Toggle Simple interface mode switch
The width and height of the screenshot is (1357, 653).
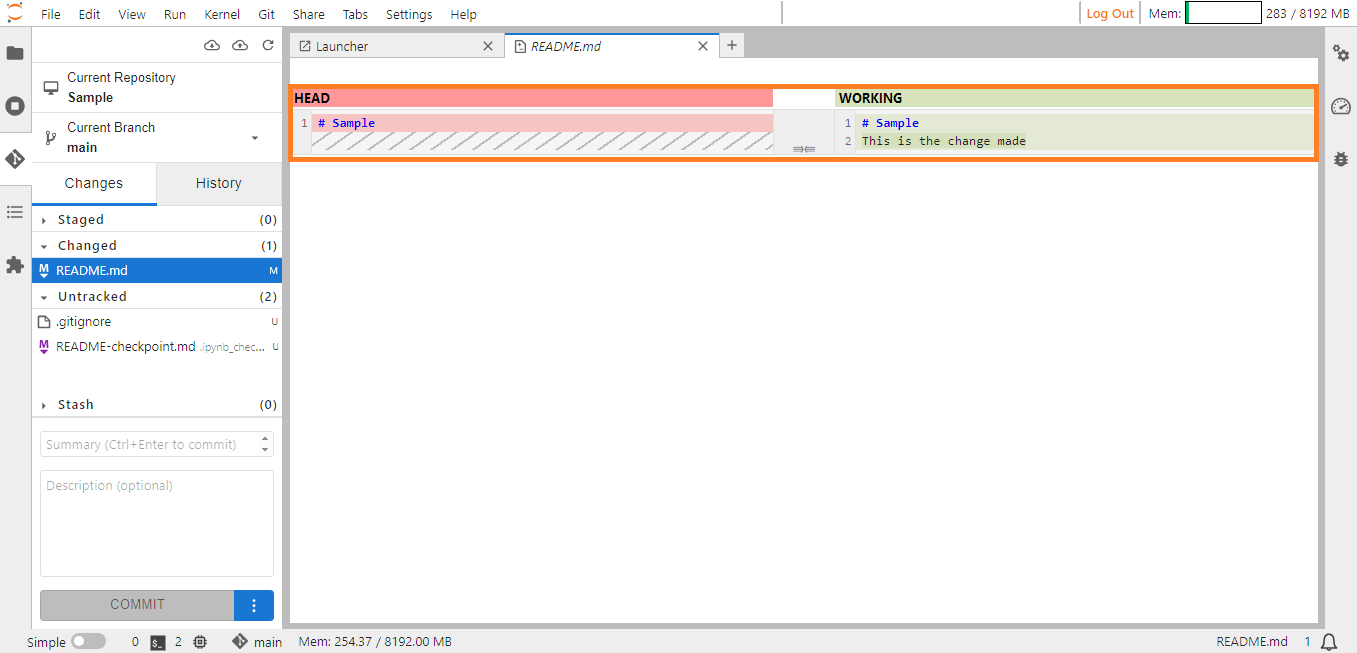(88, 642)
